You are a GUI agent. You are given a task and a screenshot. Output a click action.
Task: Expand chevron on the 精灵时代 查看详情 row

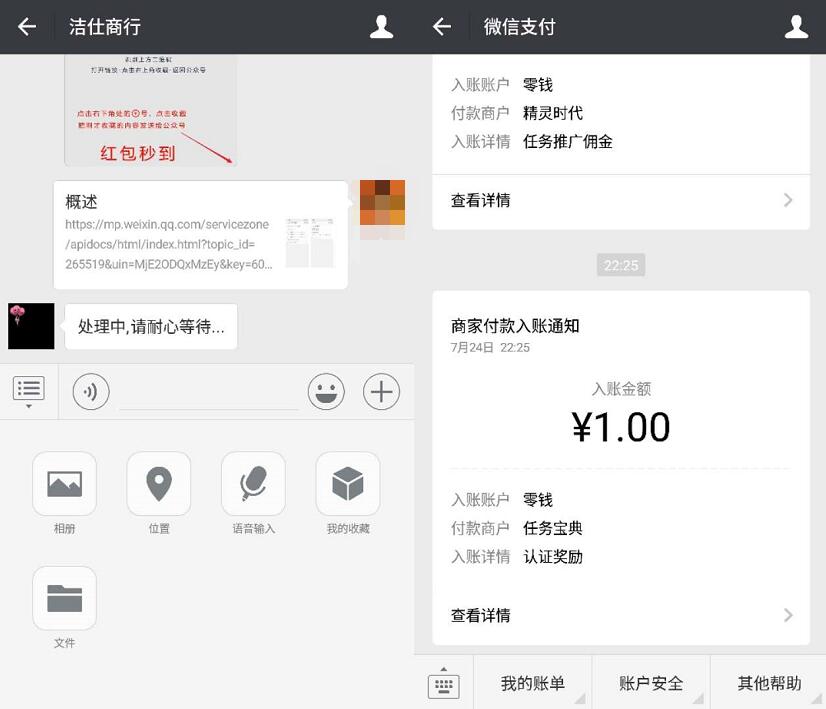coord(788,200)
